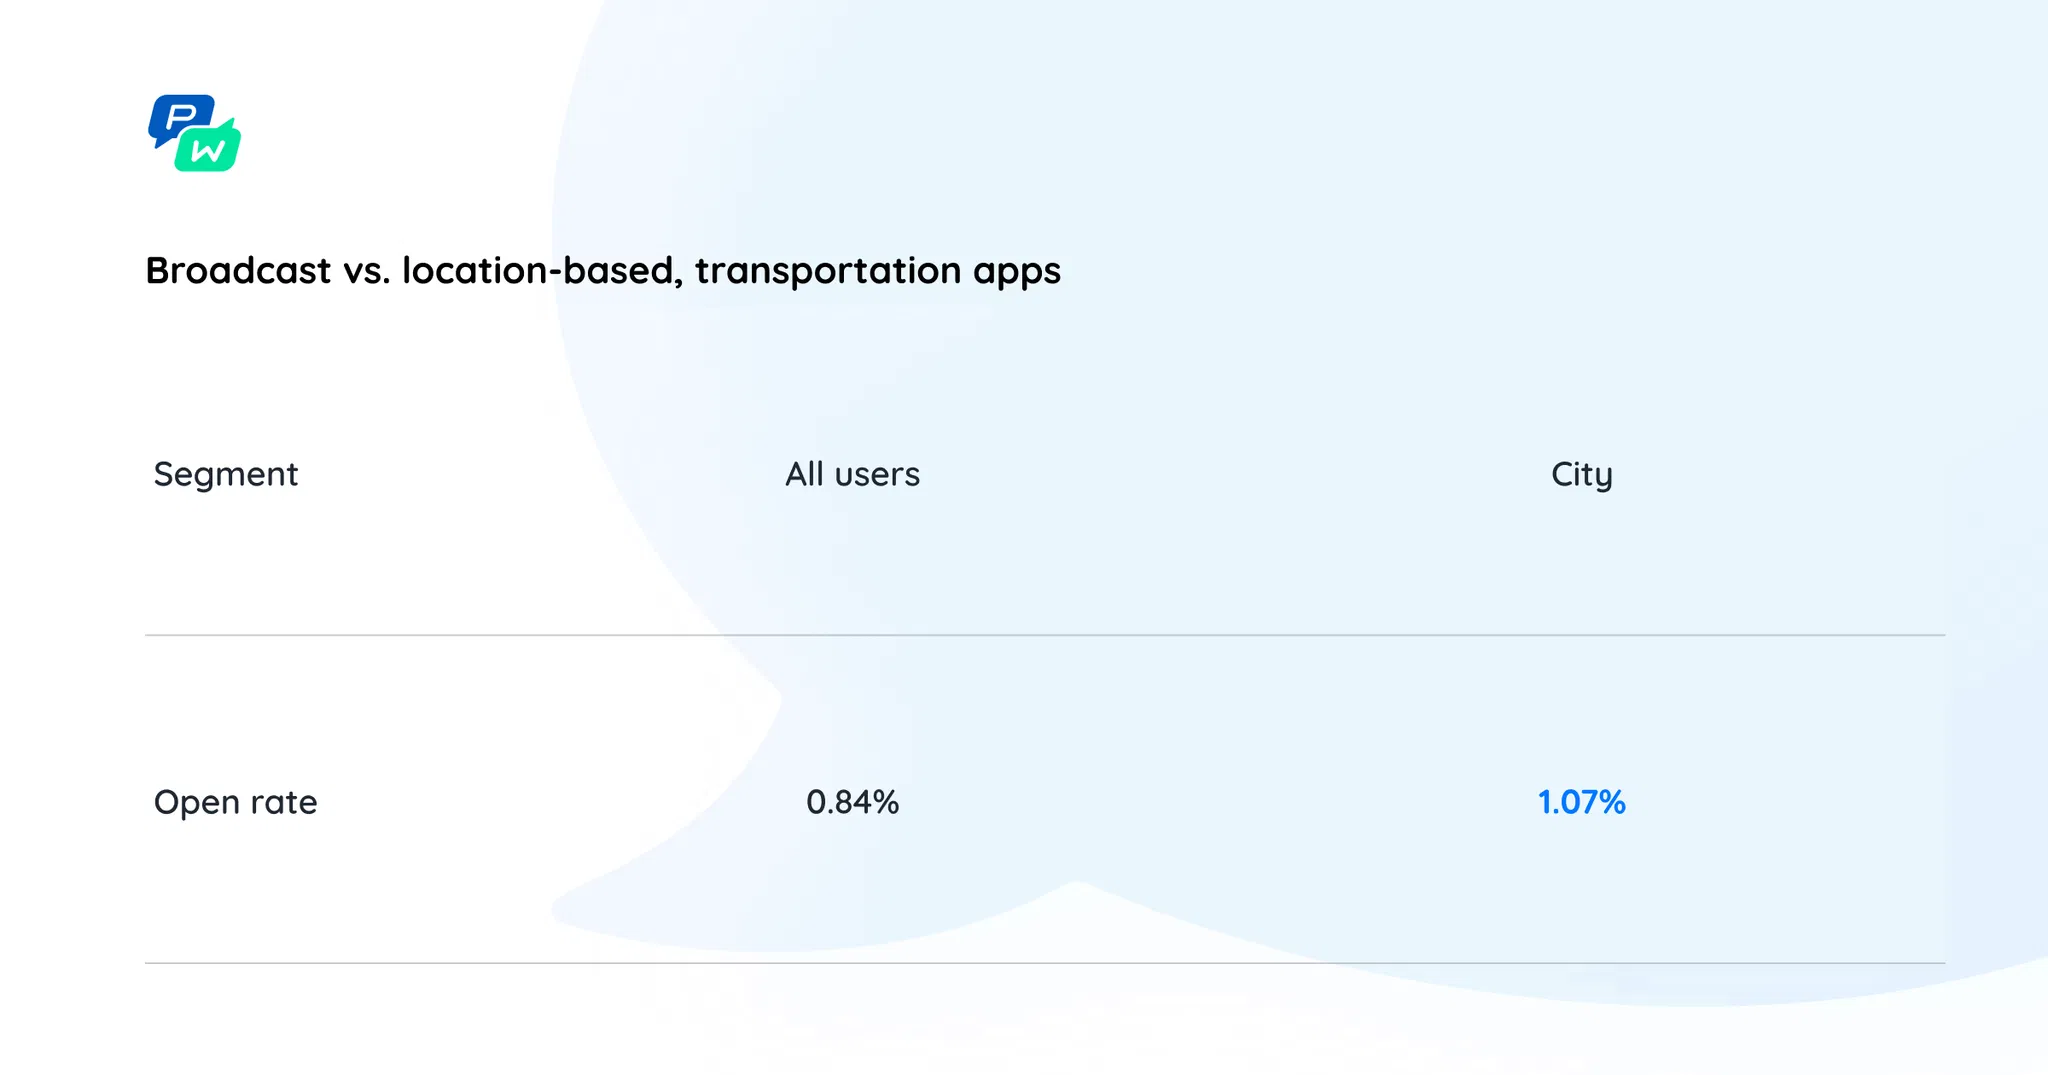Click the letter P in the logo

click(x=181, y=118)
